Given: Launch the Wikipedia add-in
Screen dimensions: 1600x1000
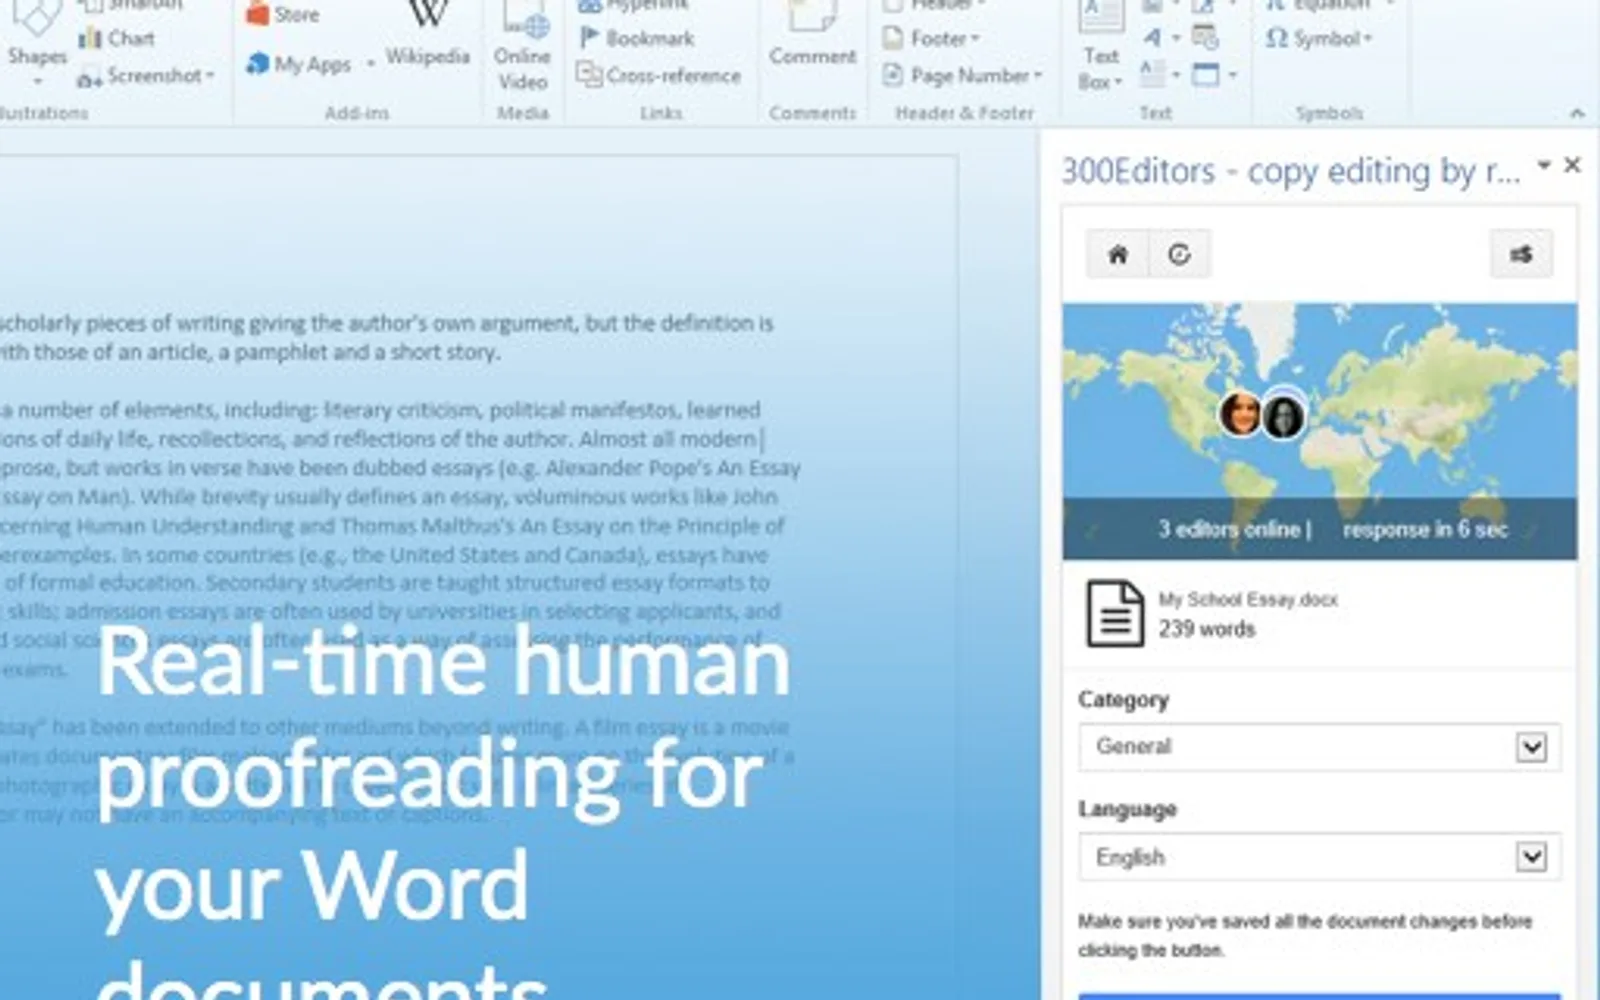Looking at the screenshot, I should pos(428,35).
